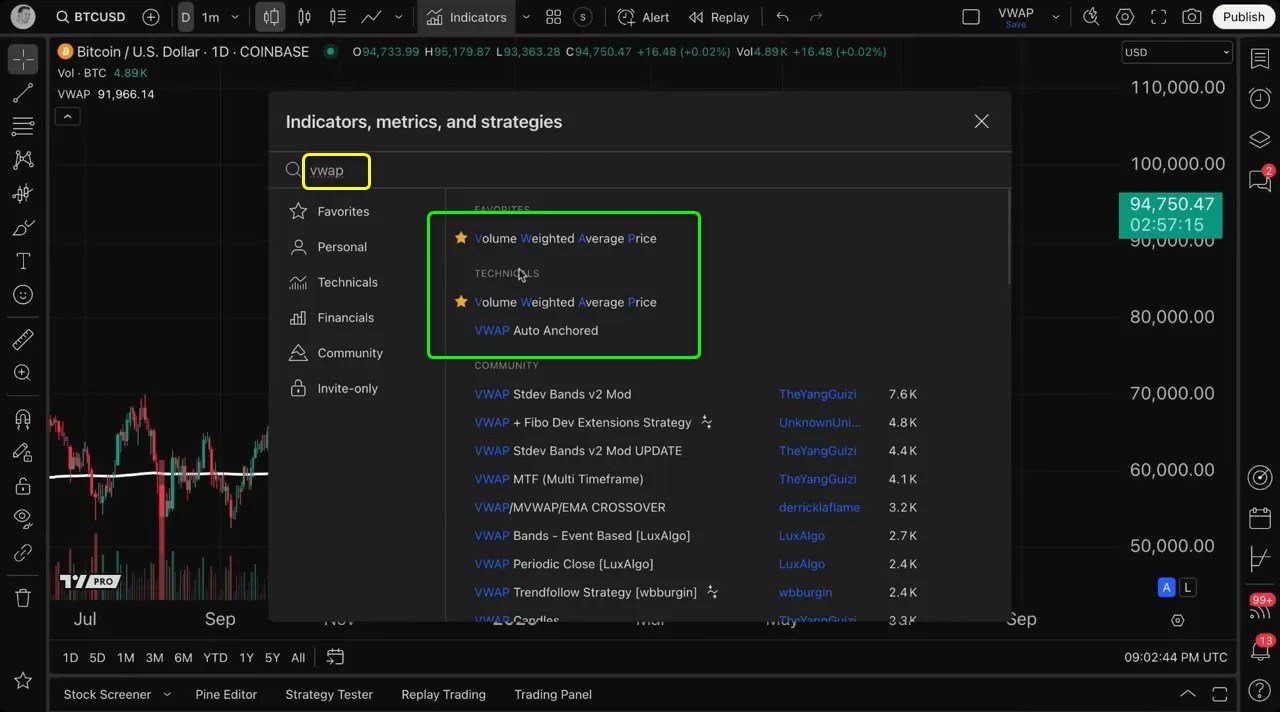The height and width of the screenshot is (712, 1280).
Task: Take a chart snapshot with camera icon
Action: pos(1191,17)
